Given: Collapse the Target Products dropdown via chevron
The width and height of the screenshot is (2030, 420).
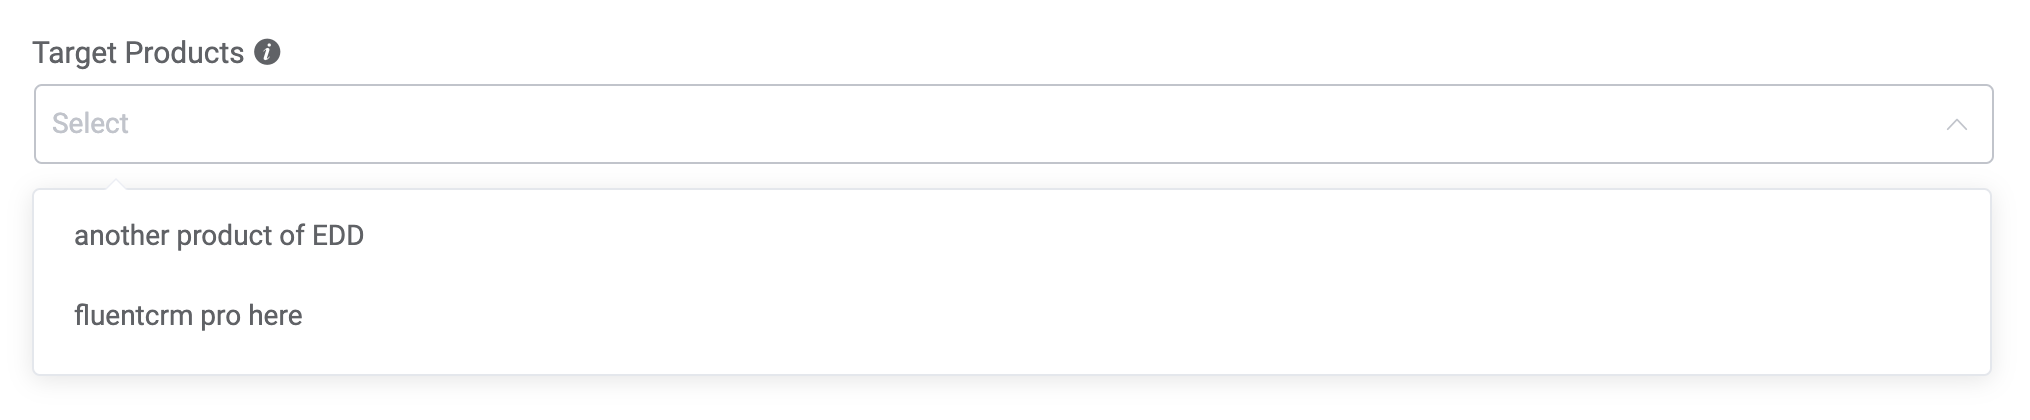Looking at the screenshot, I should (x=1956, y=125).
